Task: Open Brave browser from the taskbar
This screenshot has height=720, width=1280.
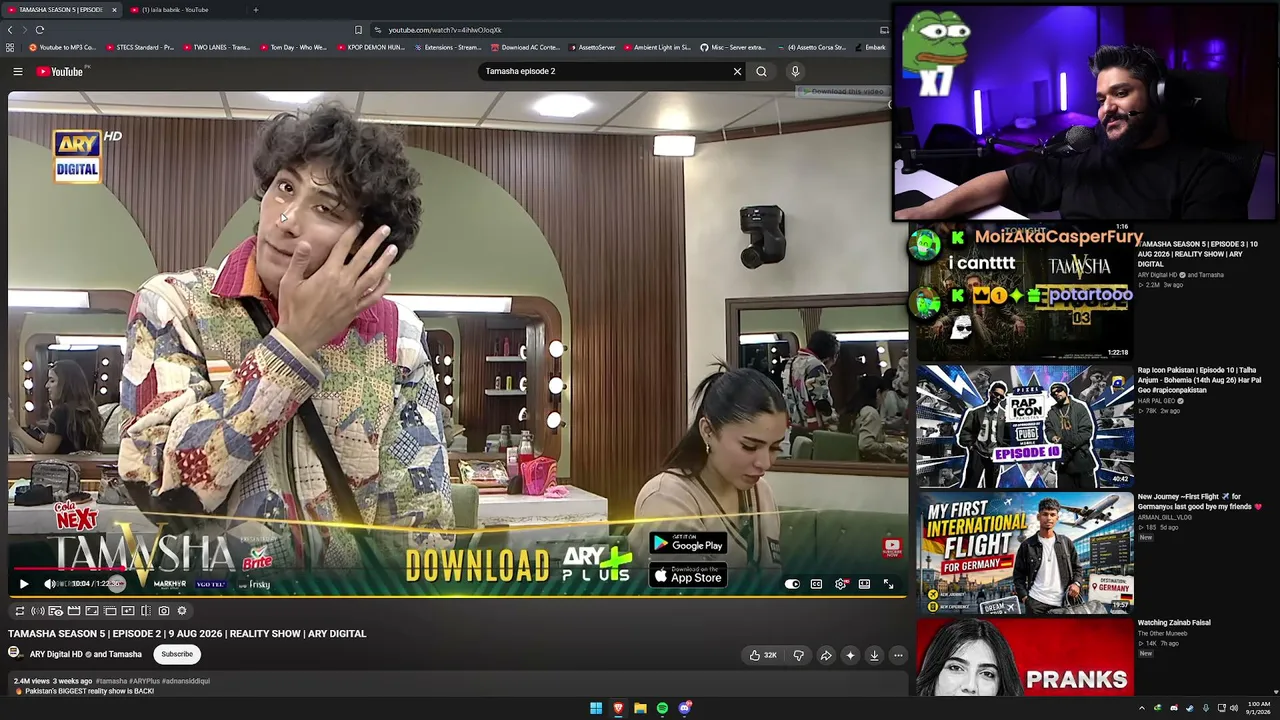Action: (x=618, y=708)
